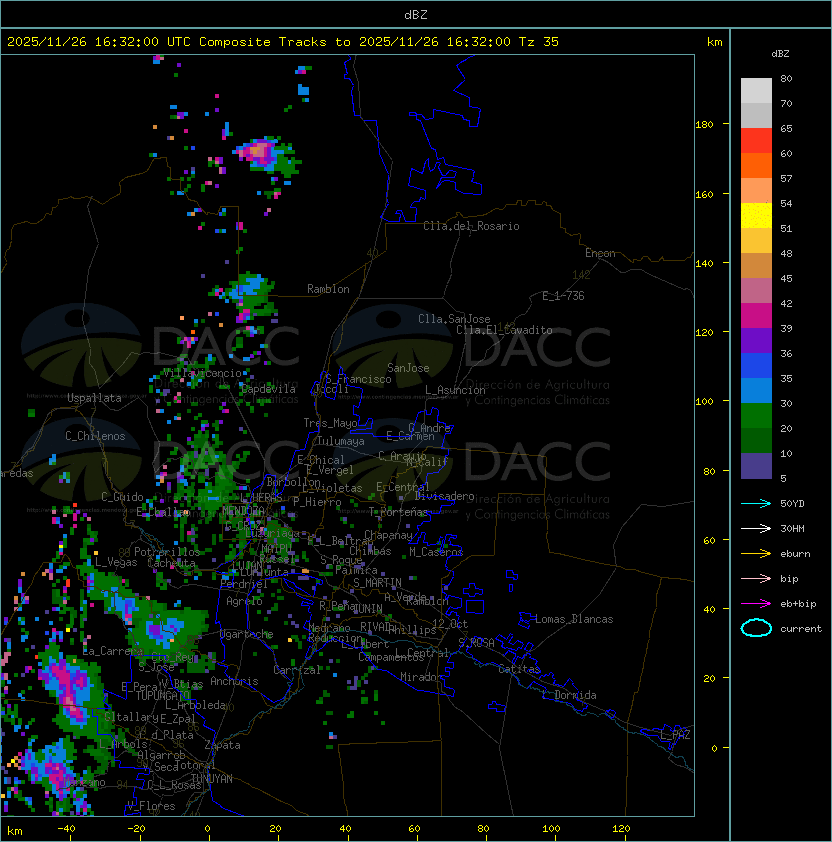Click the Catitas place label
Viewport: 832px width, 842px height.
tap(519, 669)
